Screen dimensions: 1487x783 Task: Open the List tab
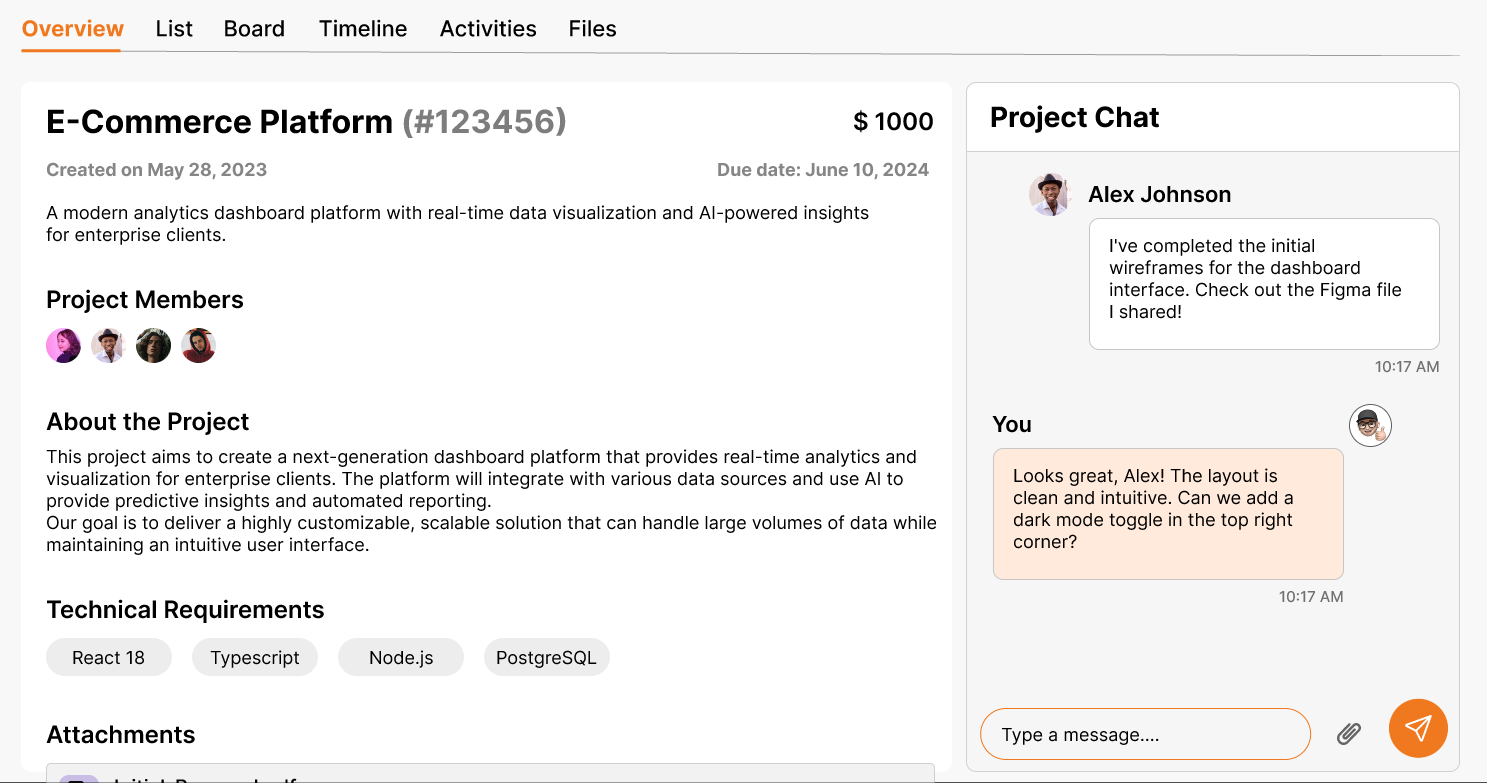coord(174,29)
